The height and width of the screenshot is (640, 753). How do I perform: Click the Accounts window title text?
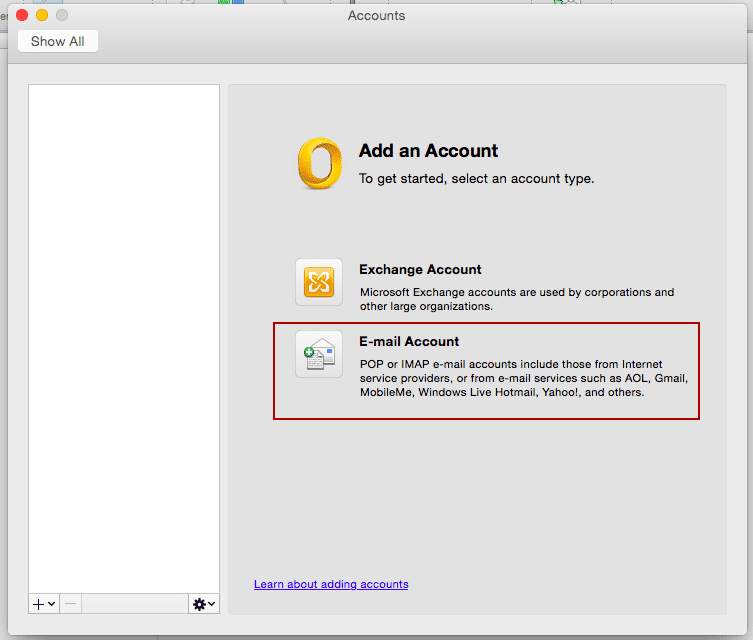(376, 15)
